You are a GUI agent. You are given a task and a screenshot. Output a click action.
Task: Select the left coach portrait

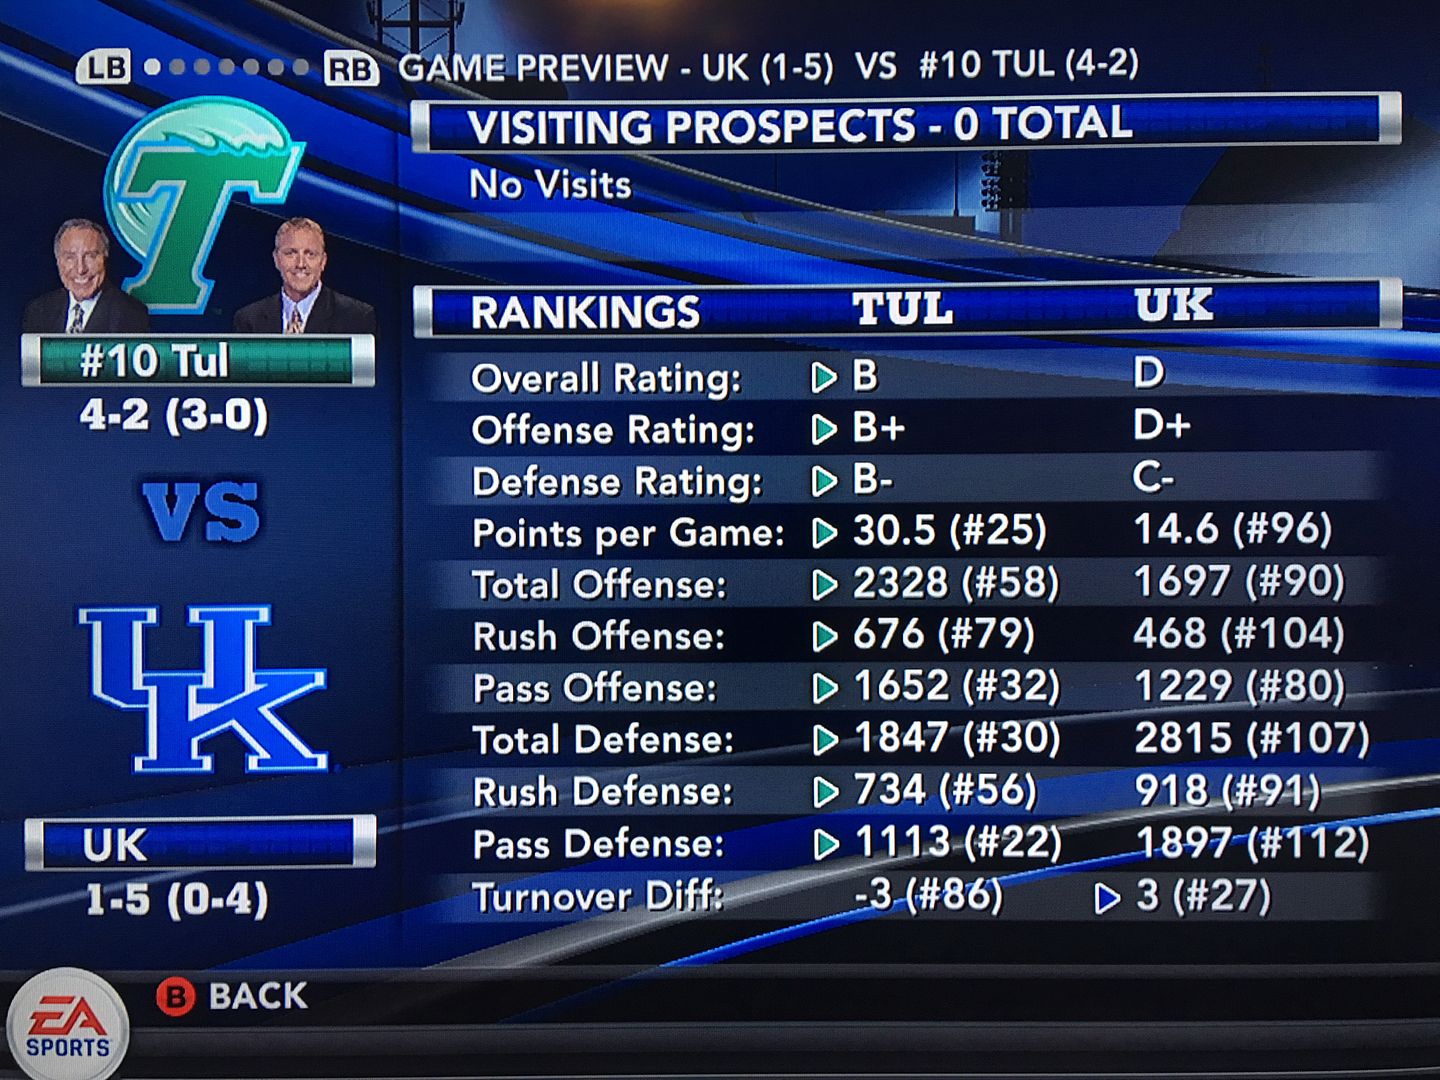(80, 275)
